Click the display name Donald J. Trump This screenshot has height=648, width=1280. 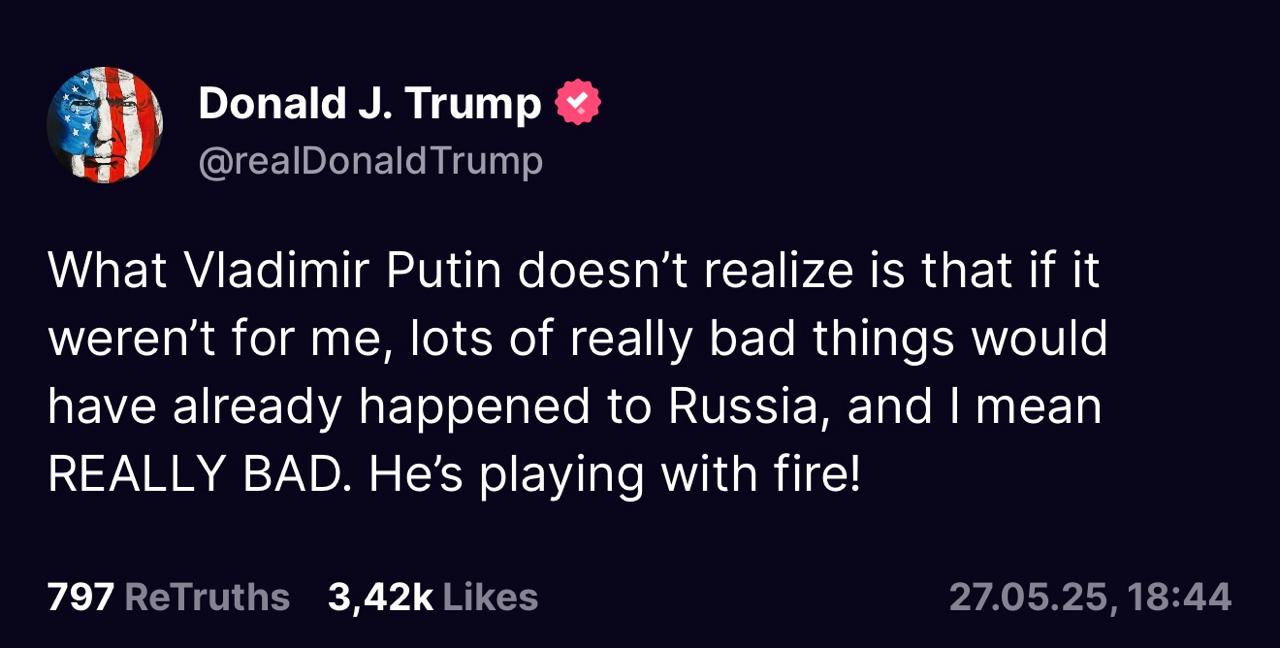click(x=370, y=103)
